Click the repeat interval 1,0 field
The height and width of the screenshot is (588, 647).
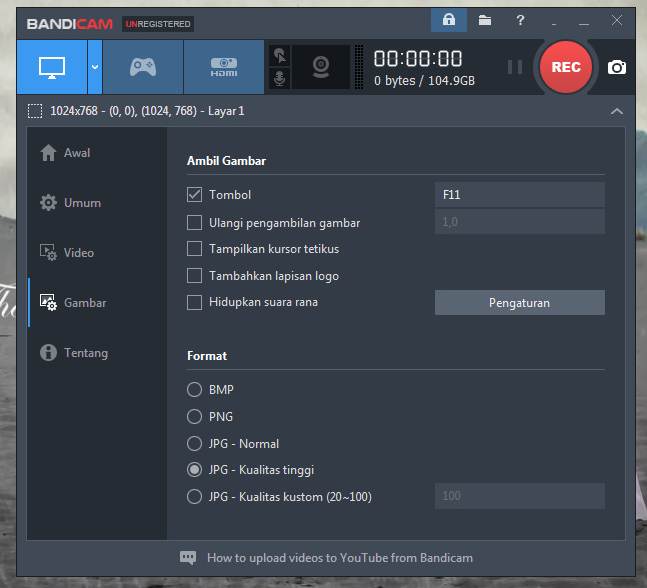[520, 222]
